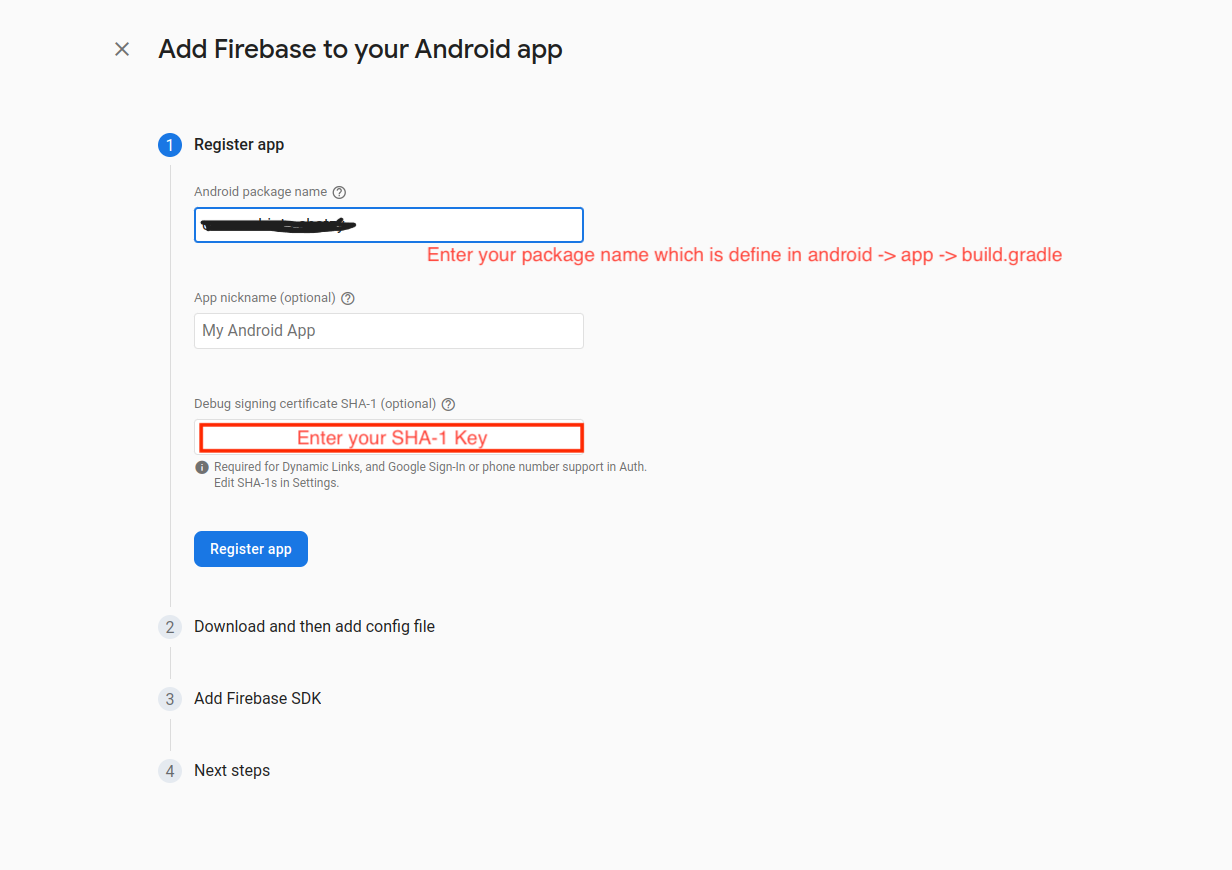Image resolution: width=1232 pixels, height=870 pixels.
Task: Click the App nickname input field
Action: click(388, 331)
